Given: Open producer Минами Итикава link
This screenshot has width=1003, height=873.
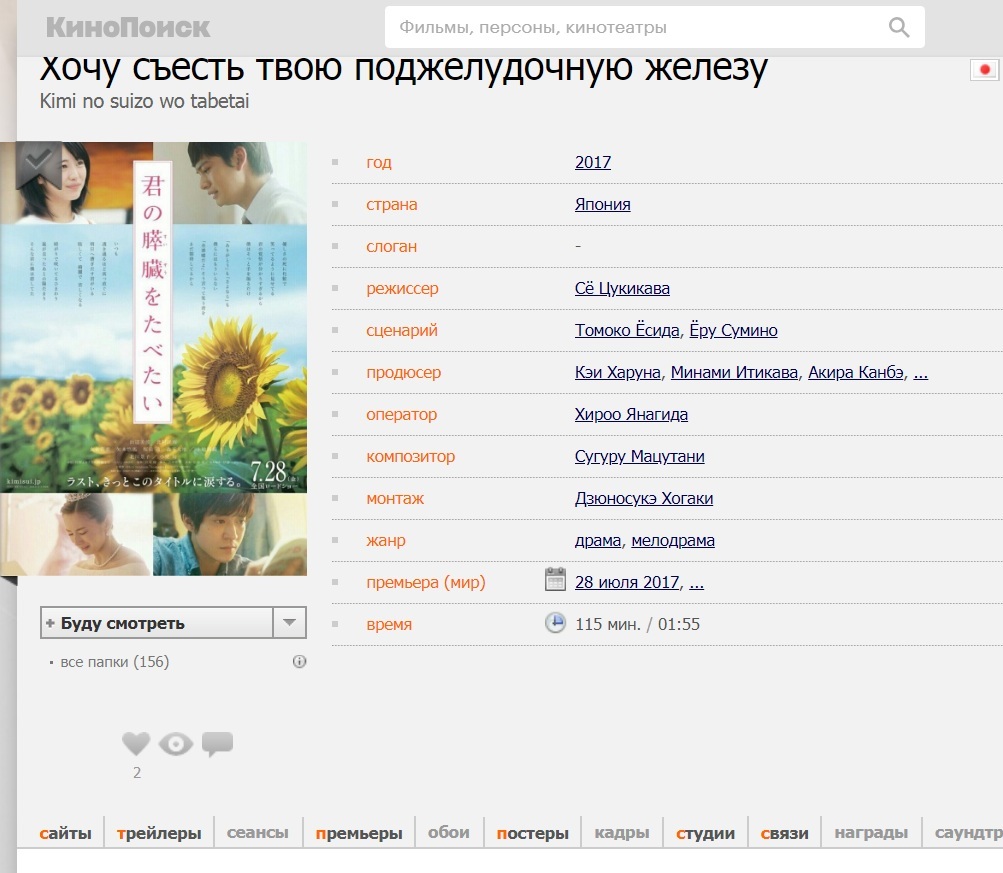Looking at the screenshot, I should (x=734, y=372).
